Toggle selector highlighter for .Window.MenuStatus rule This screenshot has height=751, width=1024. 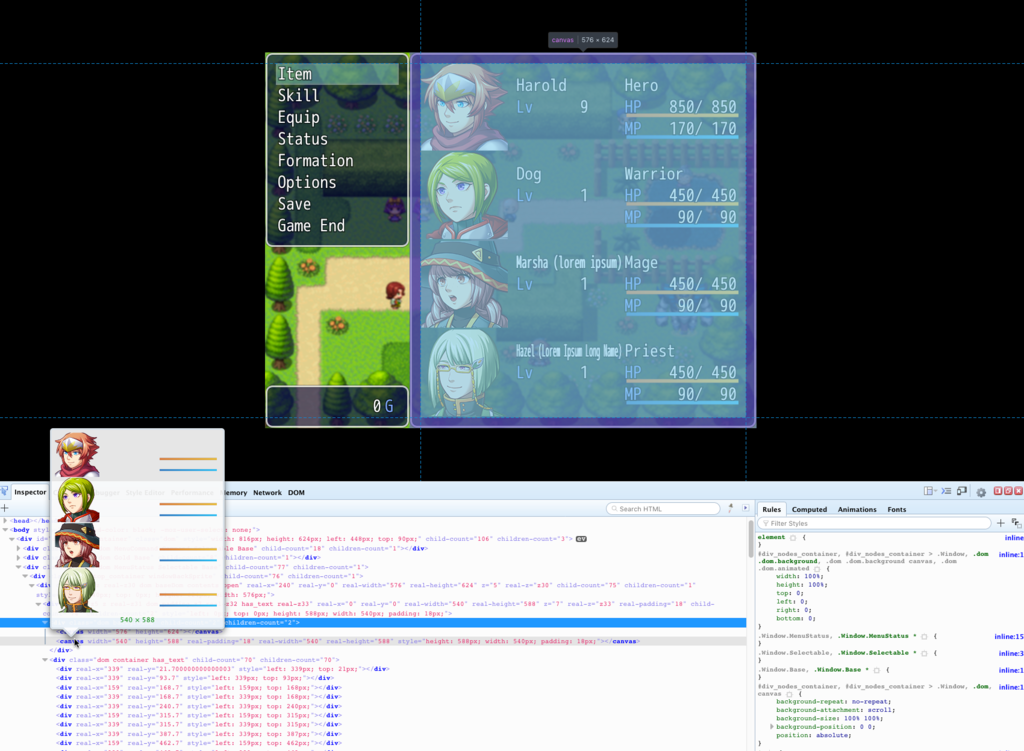pos(924,636)
